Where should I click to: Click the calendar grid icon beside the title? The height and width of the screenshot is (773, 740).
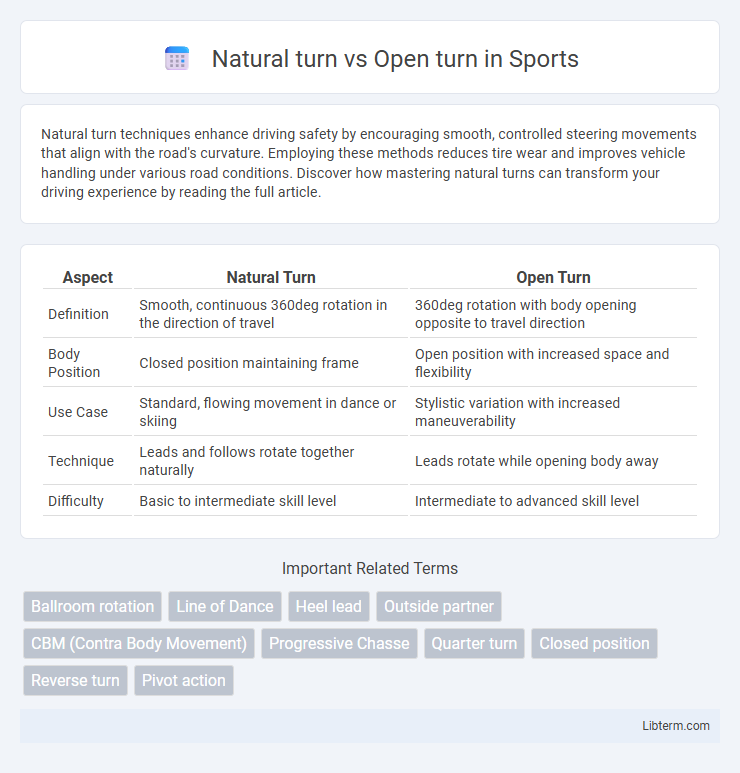tap(176, 59)
